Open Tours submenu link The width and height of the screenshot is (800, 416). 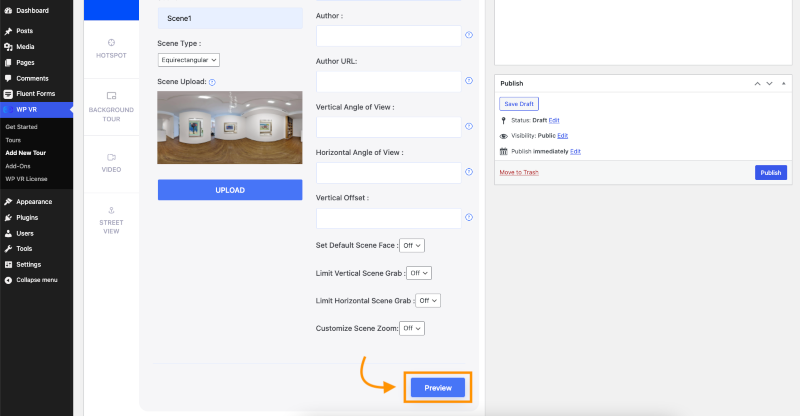(x=13, y=140)
